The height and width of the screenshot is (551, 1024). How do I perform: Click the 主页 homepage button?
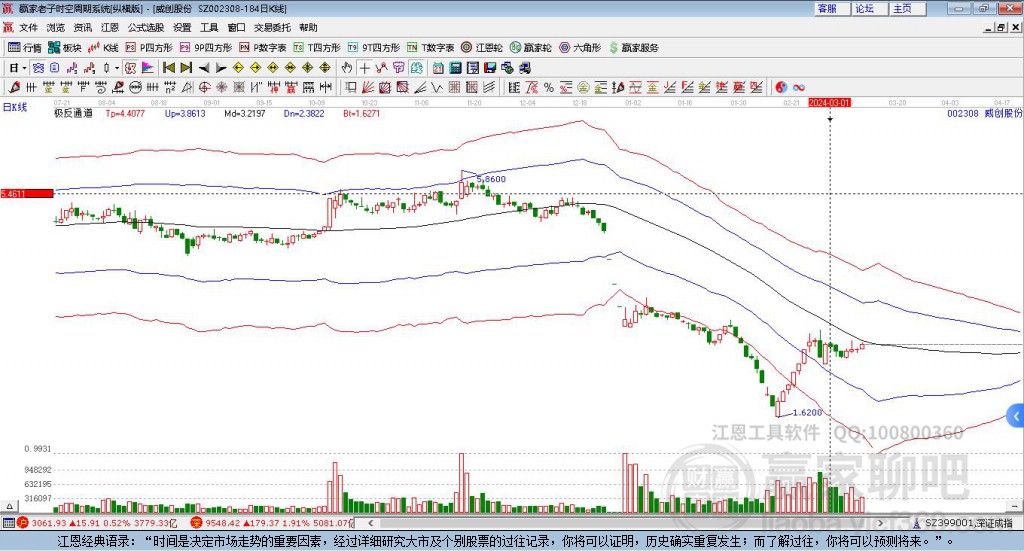click(908, 8)
